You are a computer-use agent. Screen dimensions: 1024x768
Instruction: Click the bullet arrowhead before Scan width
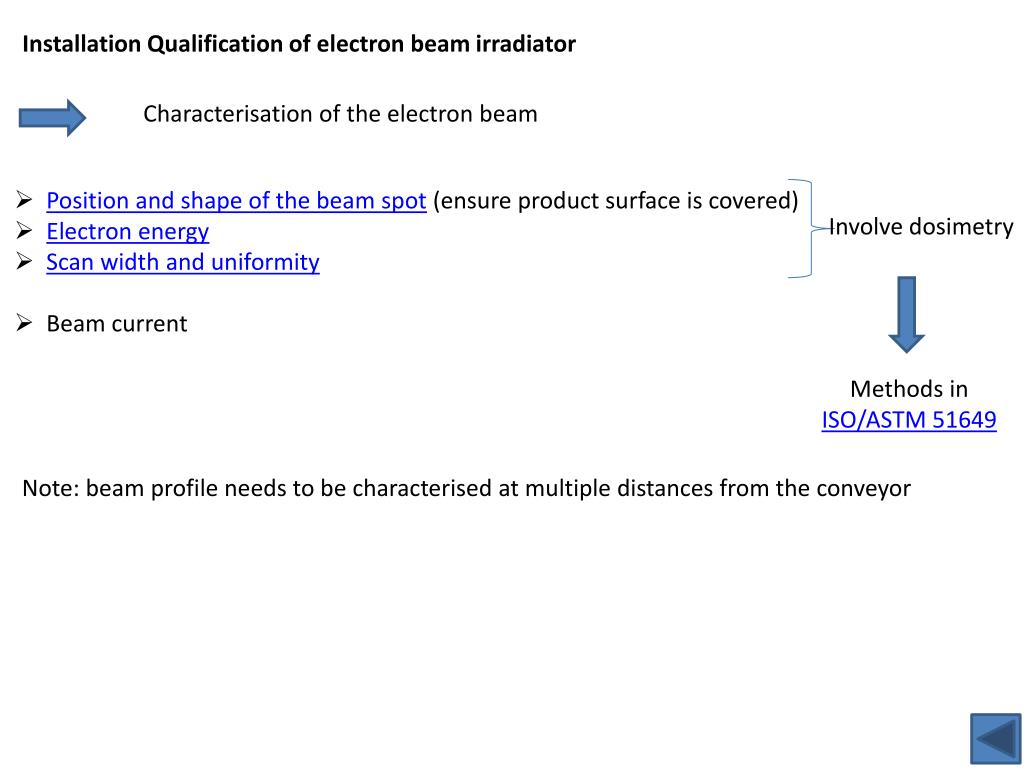pos(24,261)
